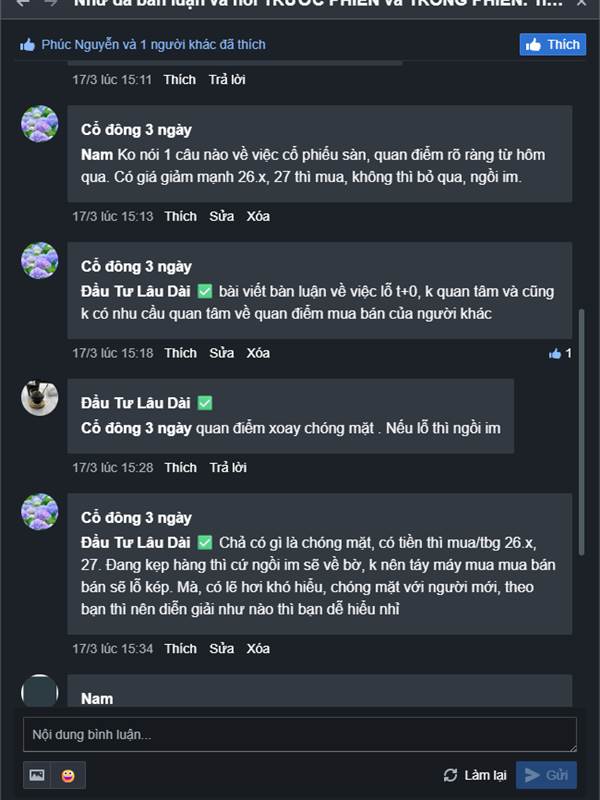Image resolution: width=600 pixels, height=800 pixels.
Task: Click the back arrow at top
Action: pyautogui.click(x=21, y=3)
